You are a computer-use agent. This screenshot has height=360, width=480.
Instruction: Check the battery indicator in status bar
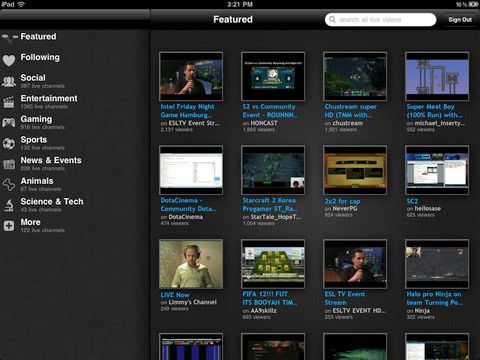point(473,4)
